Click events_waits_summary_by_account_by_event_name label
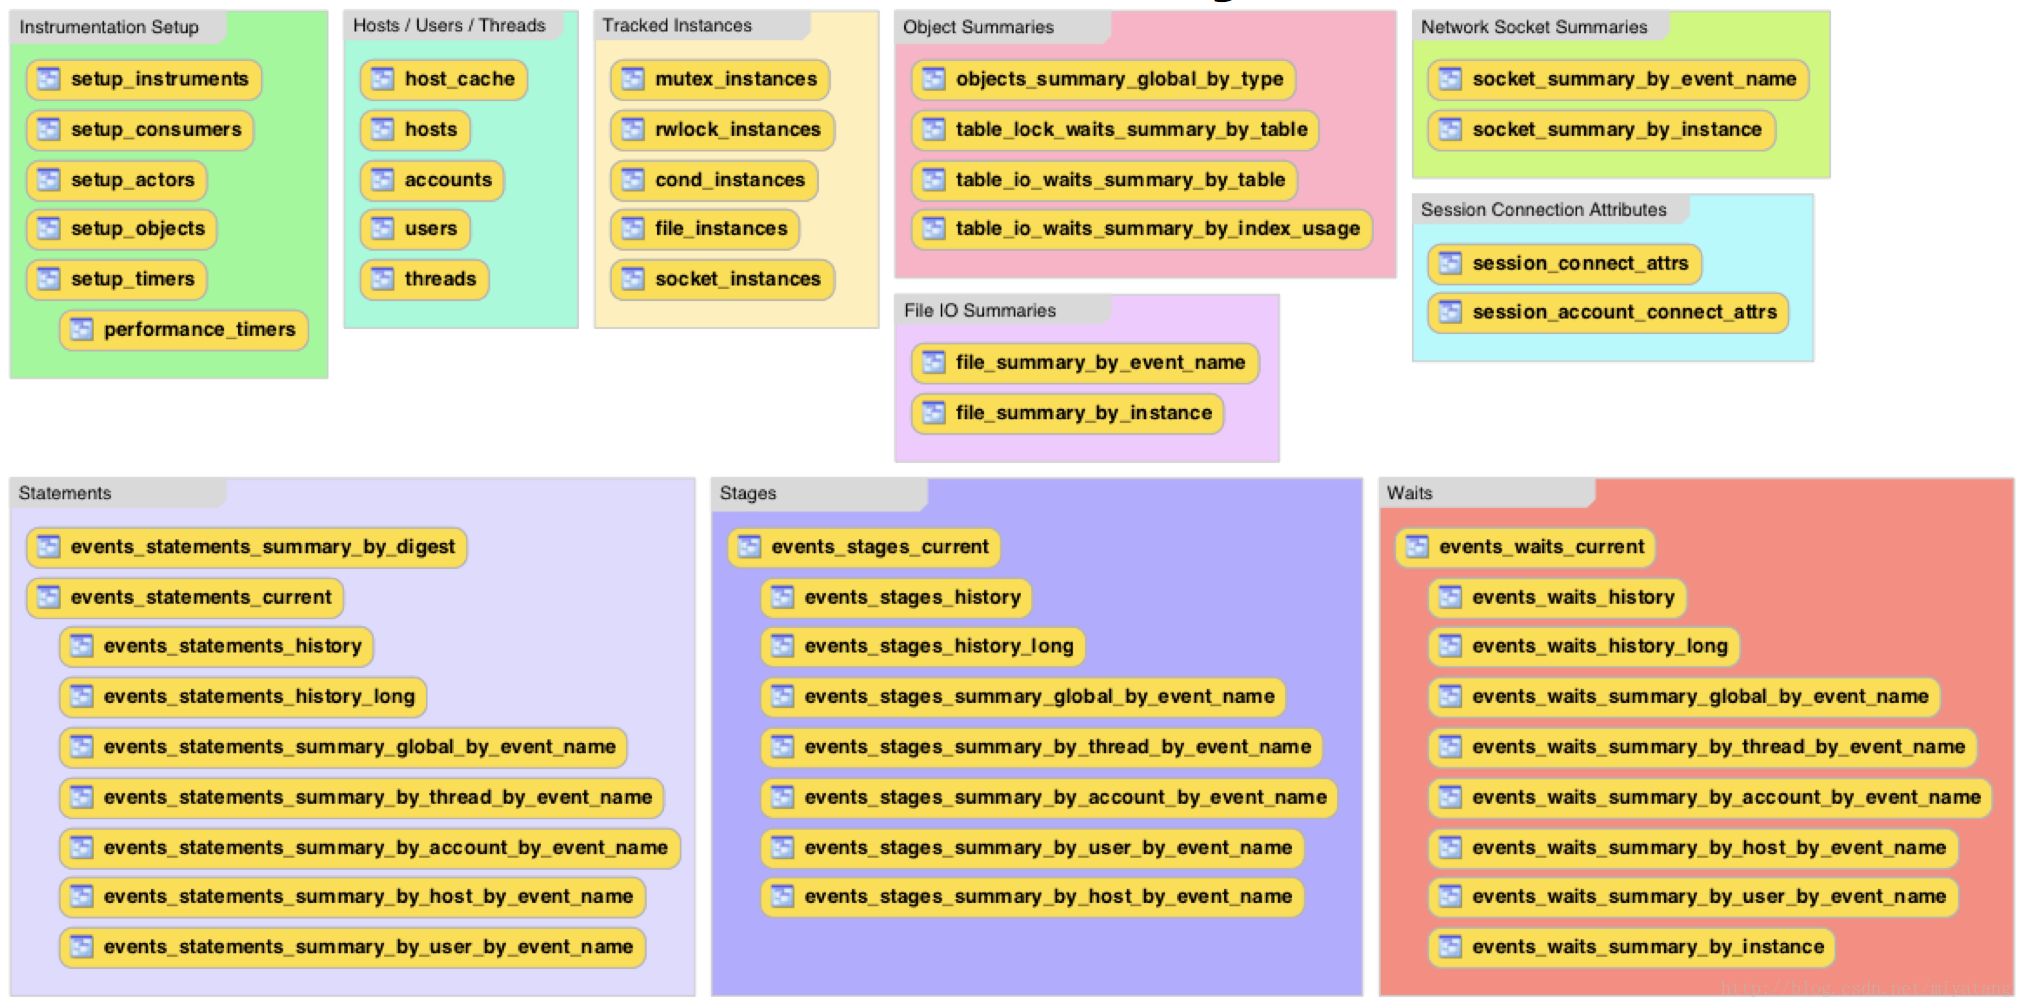Viewport: 2022px width, 1008px height. point(1727,797)
